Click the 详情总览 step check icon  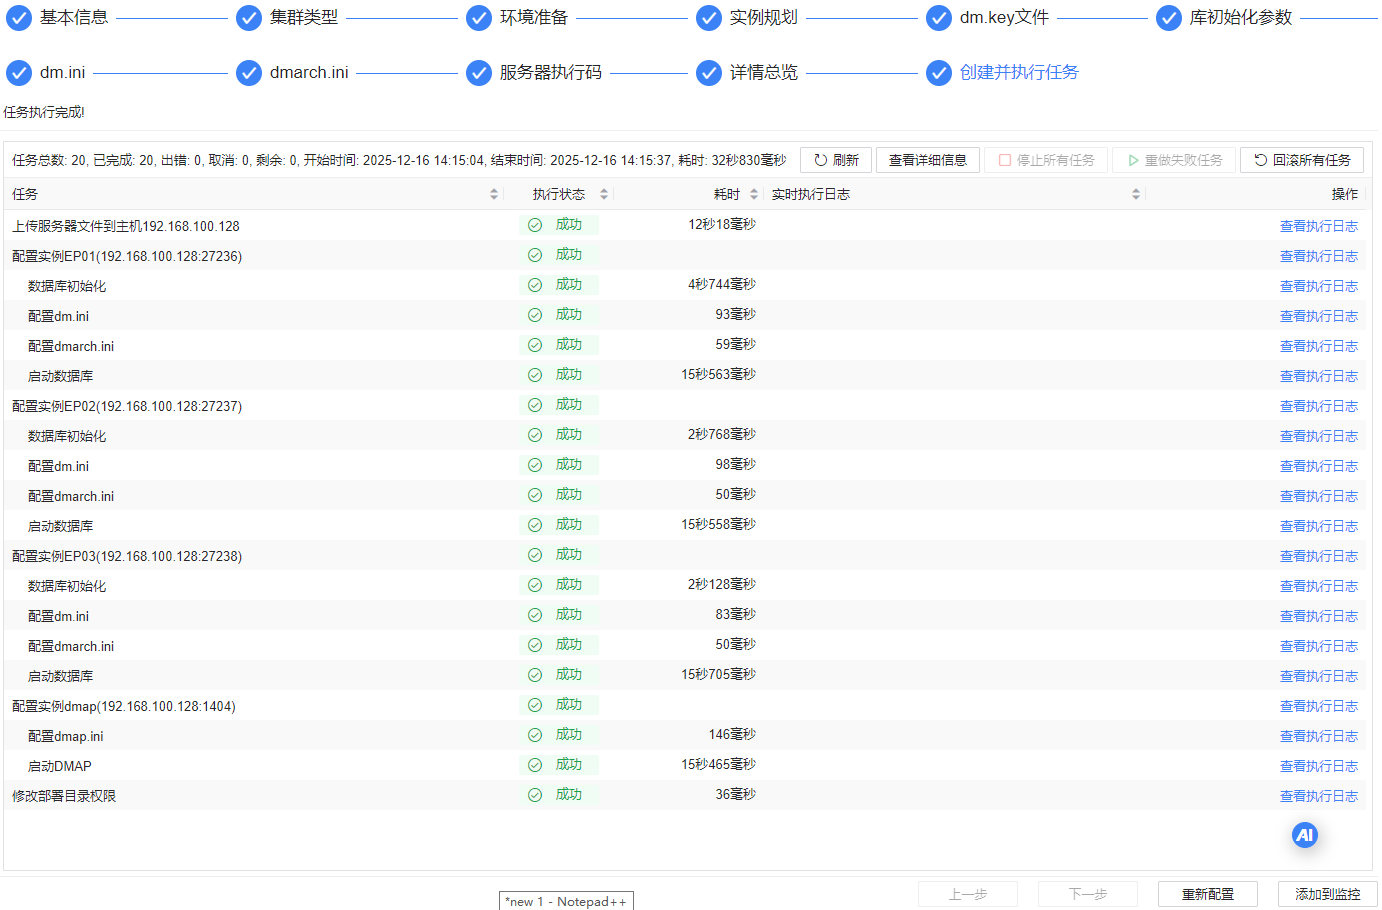click(709, 73)
